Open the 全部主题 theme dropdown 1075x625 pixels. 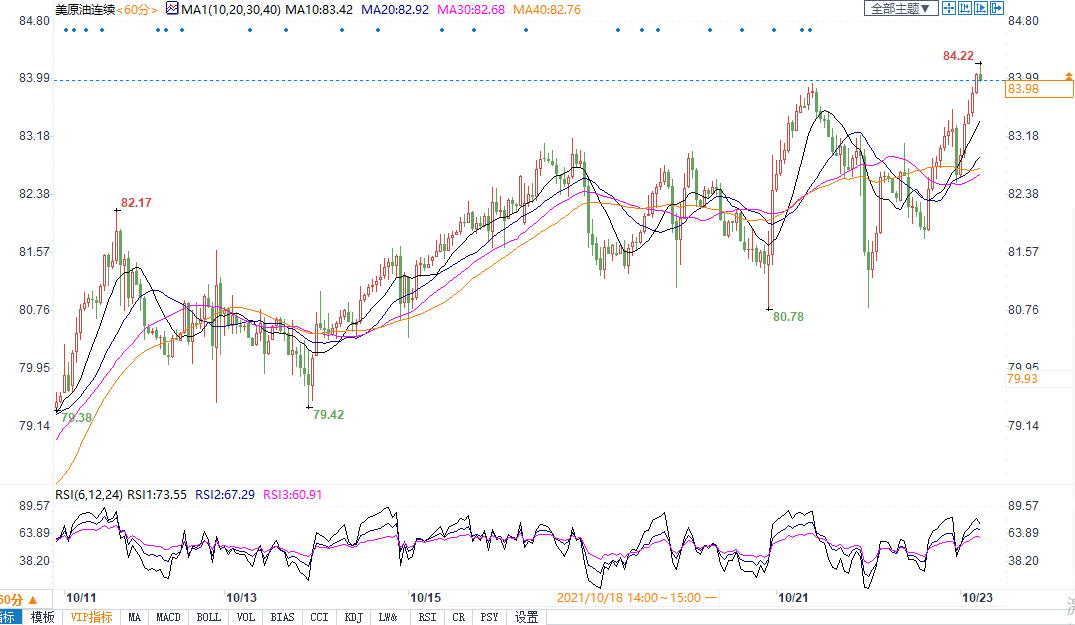[900, 8]
